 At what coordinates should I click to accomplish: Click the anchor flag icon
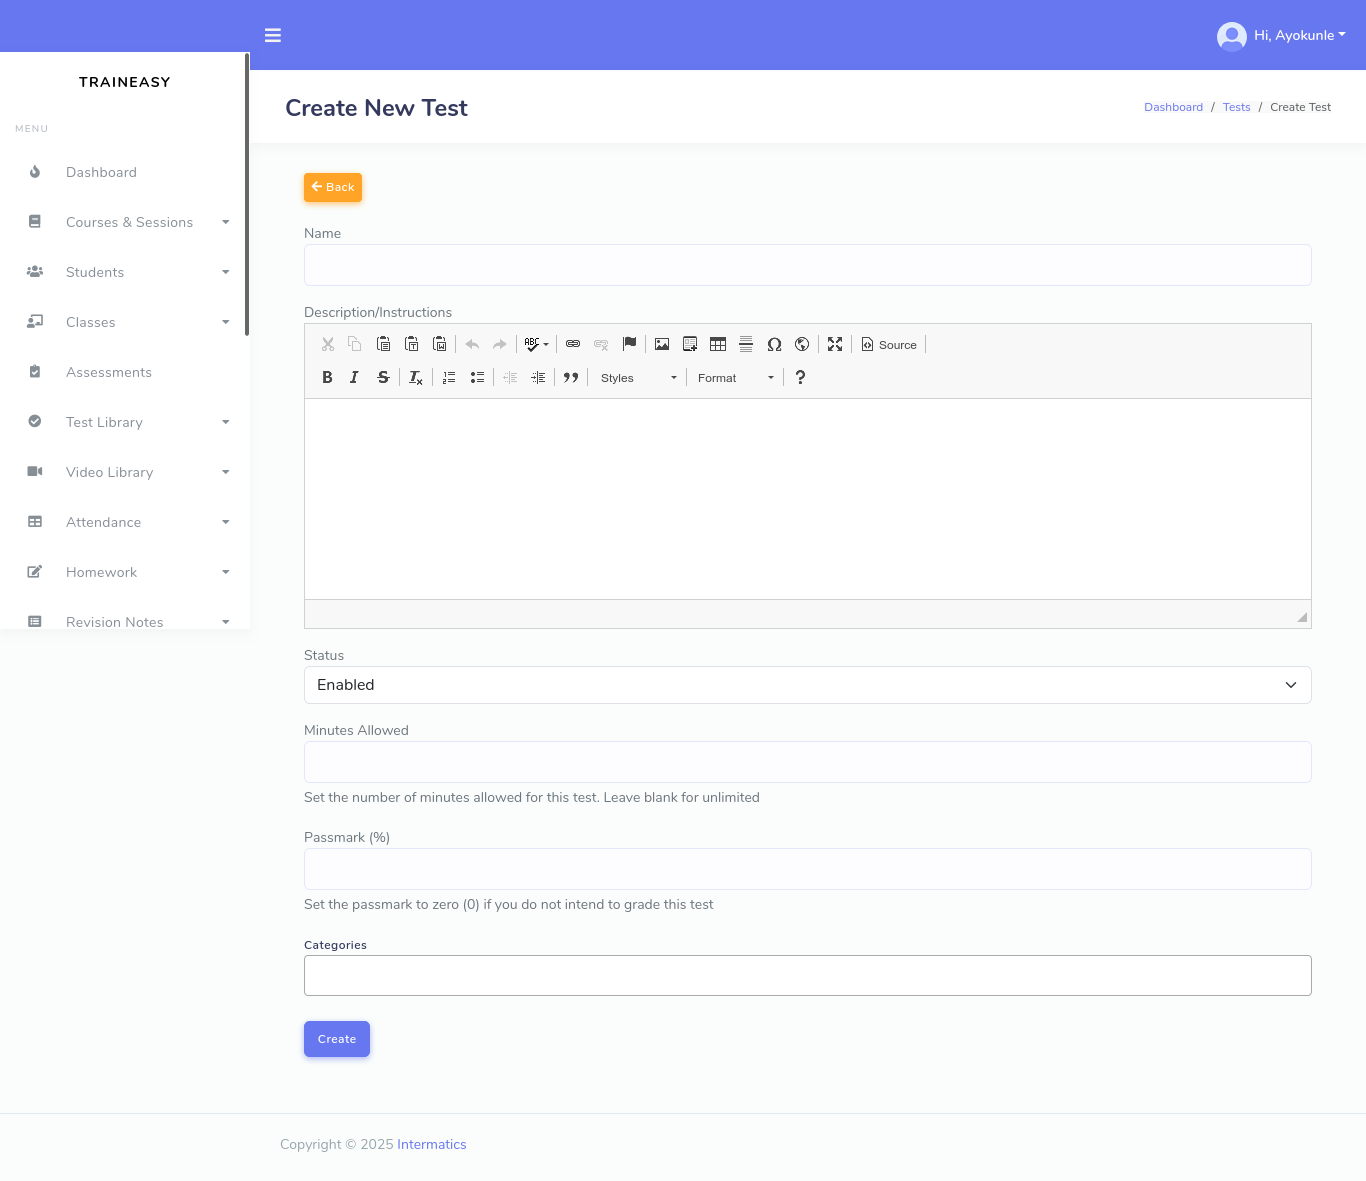tap(629, 345)
